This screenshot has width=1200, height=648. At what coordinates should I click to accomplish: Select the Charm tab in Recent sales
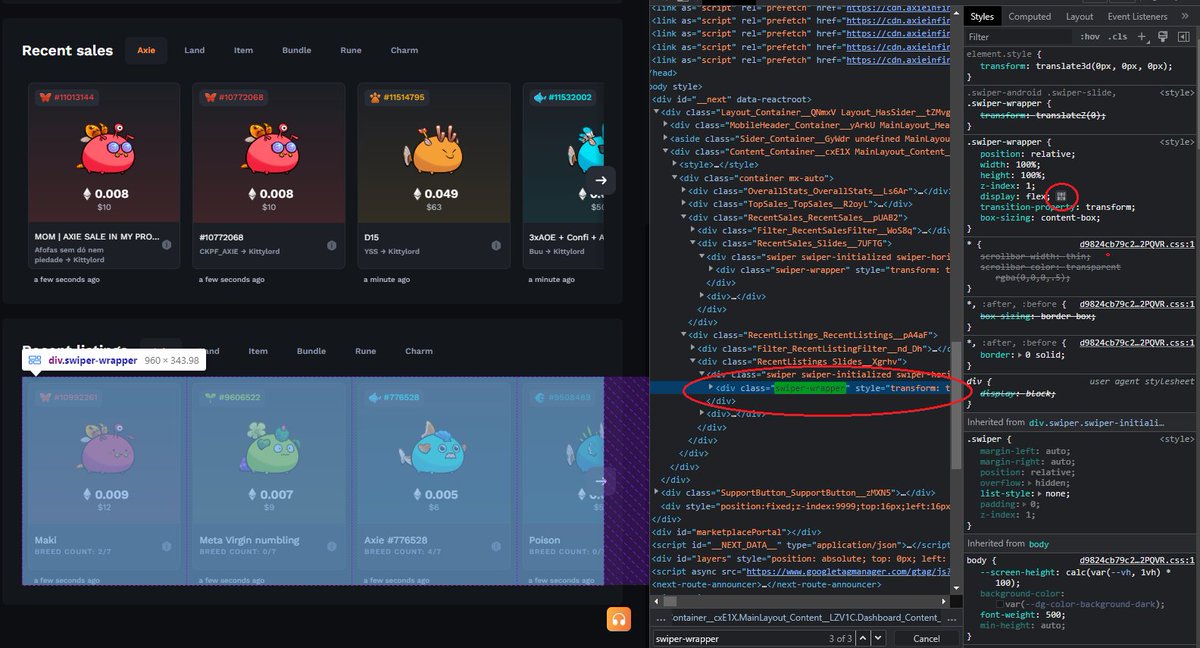tap(405, 50)
